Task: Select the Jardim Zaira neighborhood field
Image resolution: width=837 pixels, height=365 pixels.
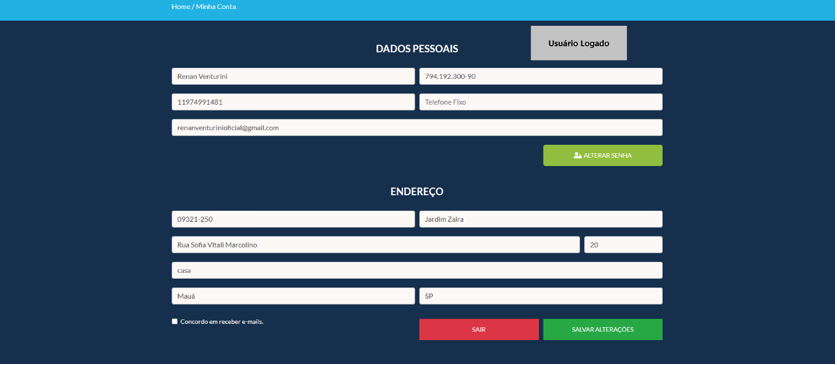Action: [541, 219]
